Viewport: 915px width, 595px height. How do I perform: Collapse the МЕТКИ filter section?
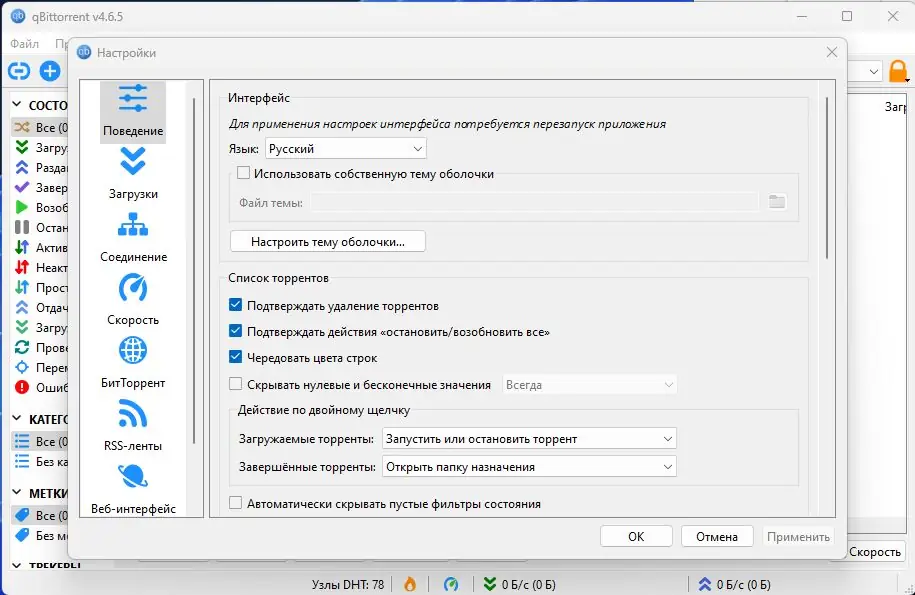click(17, 493)
